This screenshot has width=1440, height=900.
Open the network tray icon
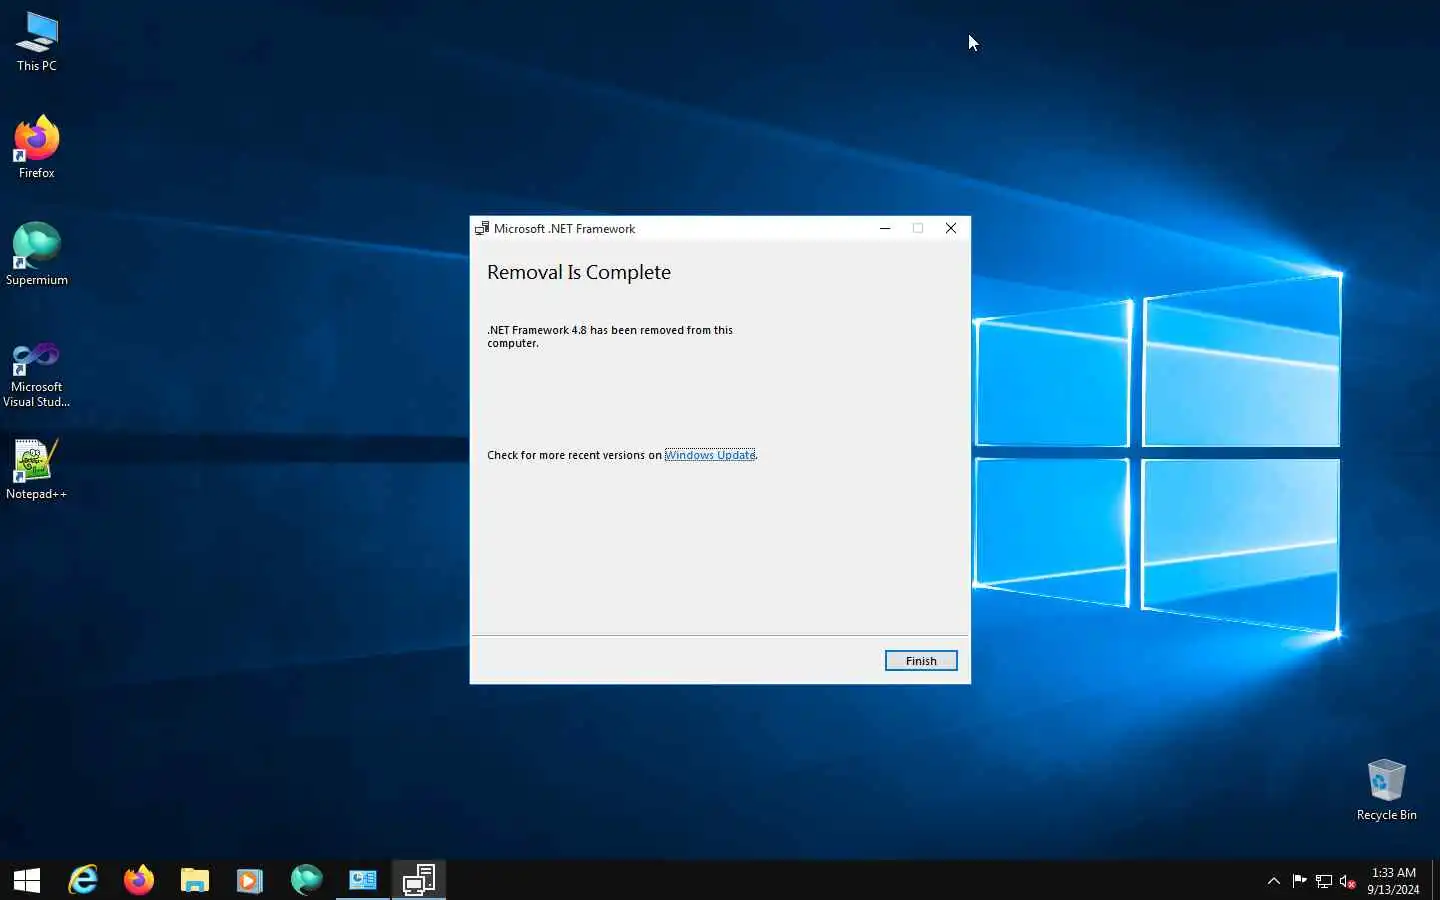click(x=1324, y=881)
